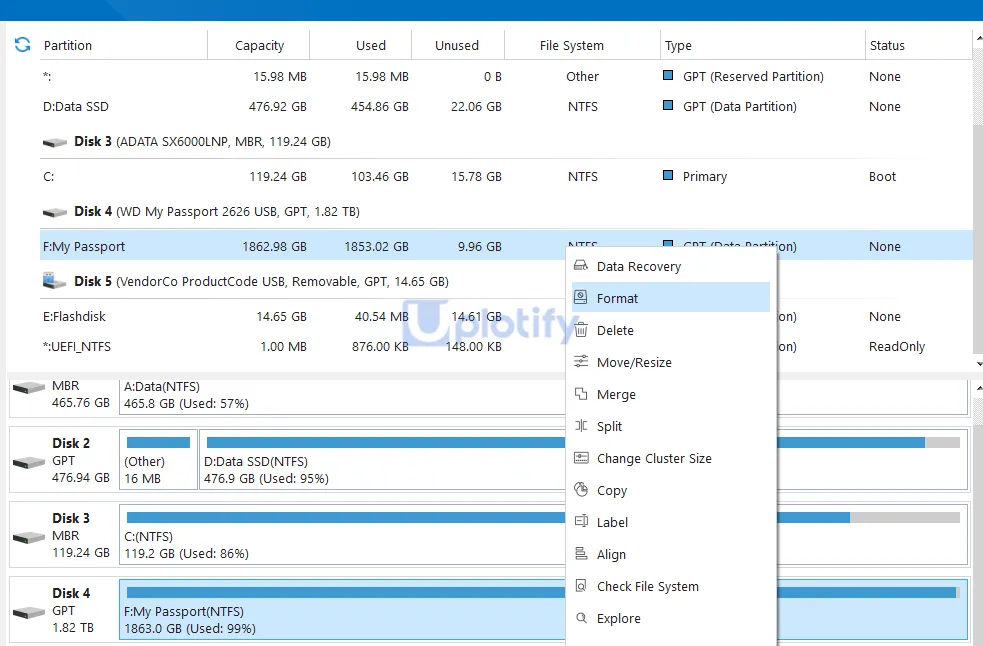
Task: Choose Delete from the context menu
Action: (x=671, y=331)
